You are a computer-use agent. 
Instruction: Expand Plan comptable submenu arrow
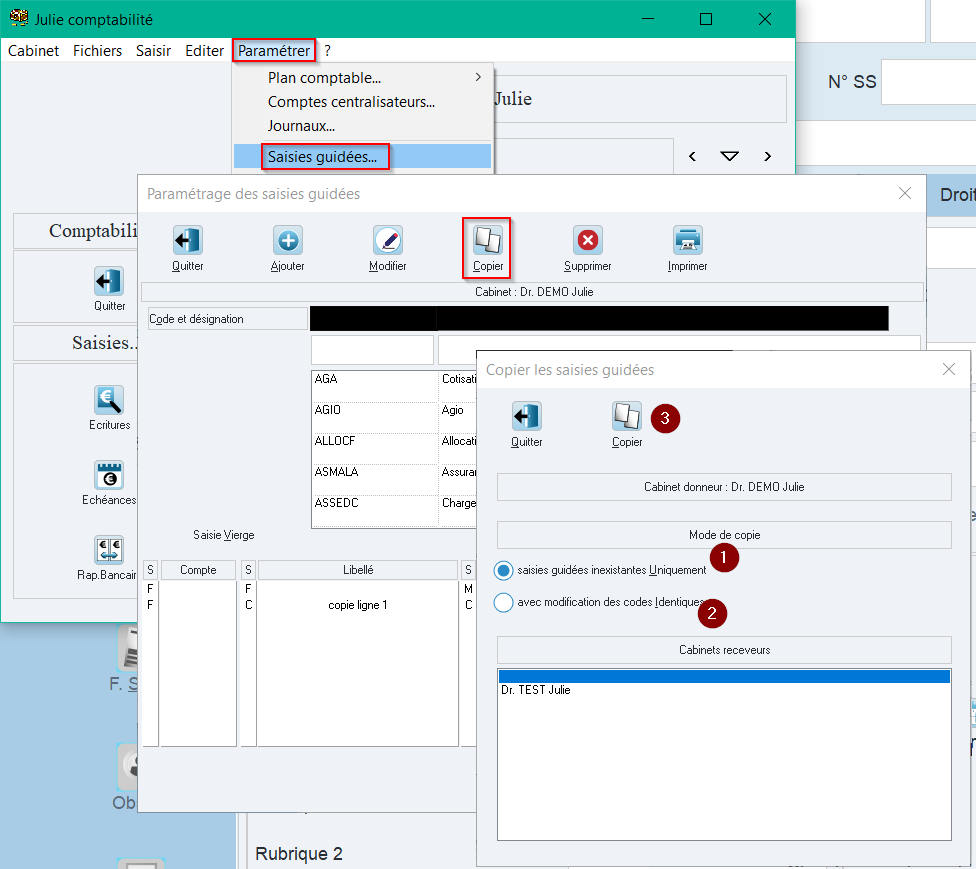pos(478,77)
